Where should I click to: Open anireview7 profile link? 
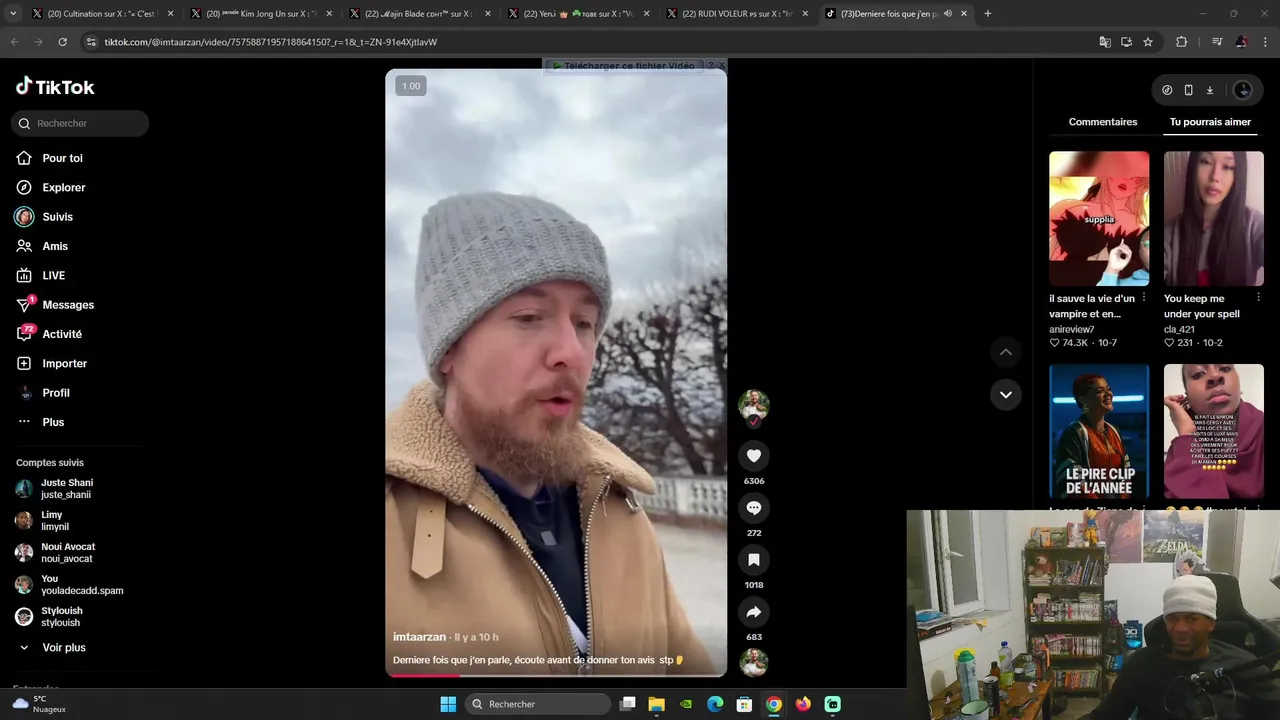click(1071, 329)
